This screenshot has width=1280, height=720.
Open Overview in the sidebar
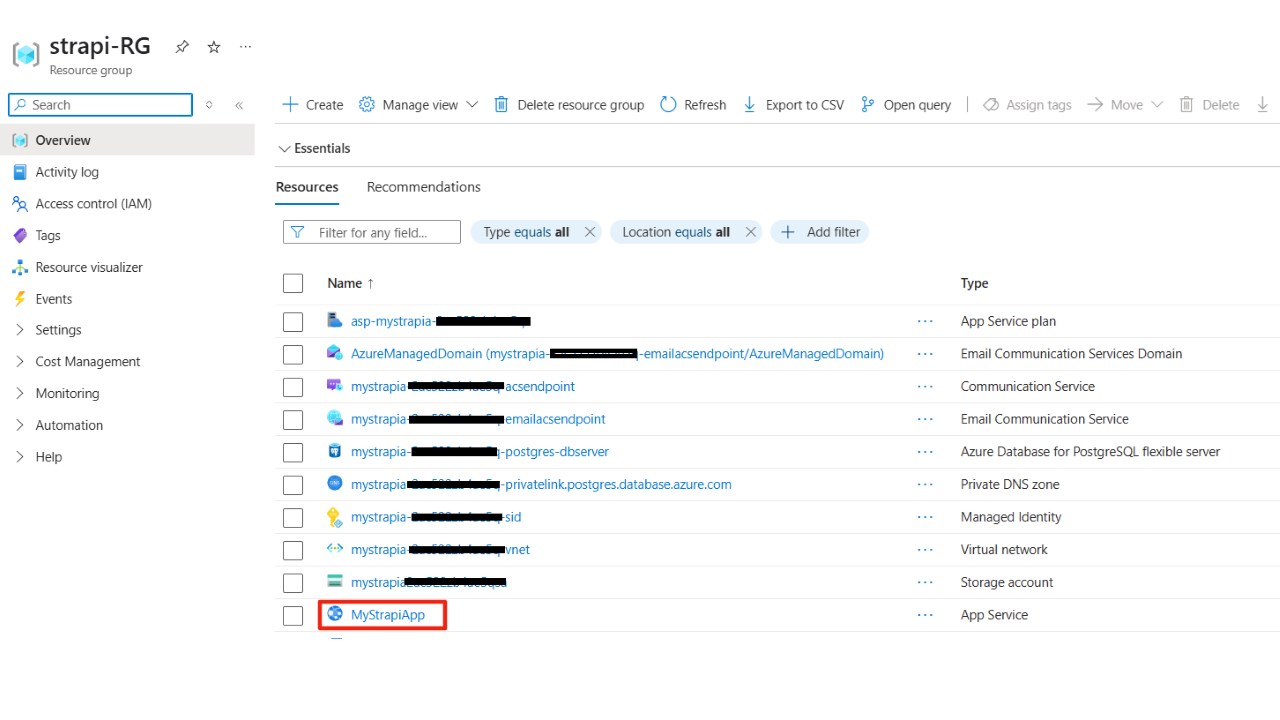(x=127, y=140)
